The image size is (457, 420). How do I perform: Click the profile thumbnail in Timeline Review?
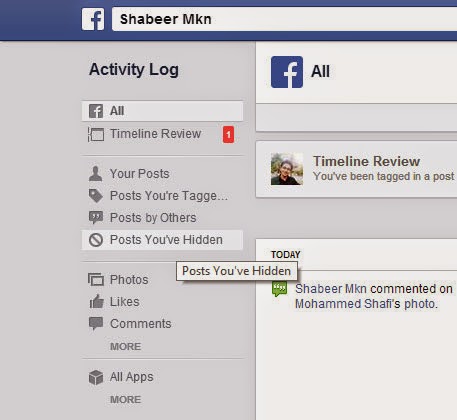point(287,169)
